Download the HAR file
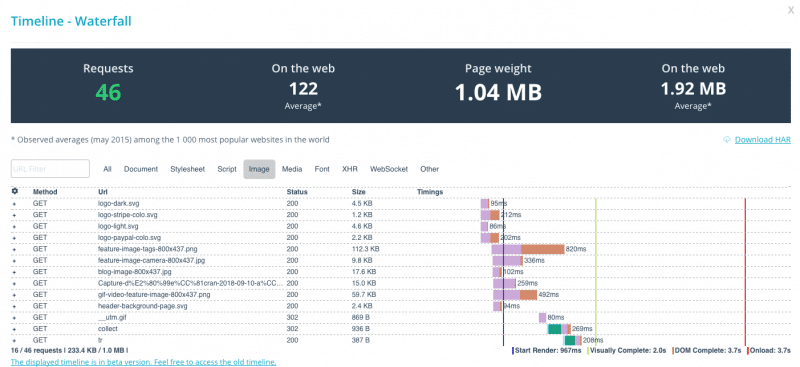 click(x=762, y=140)
